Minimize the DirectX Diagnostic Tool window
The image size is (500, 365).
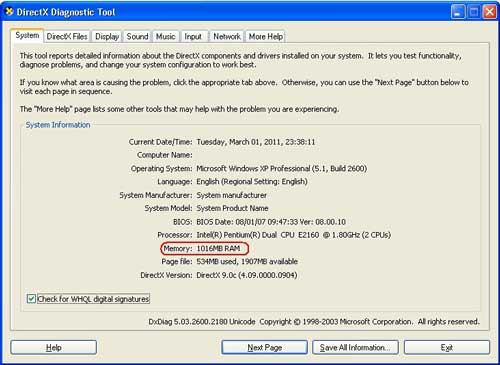click(458, 12)
